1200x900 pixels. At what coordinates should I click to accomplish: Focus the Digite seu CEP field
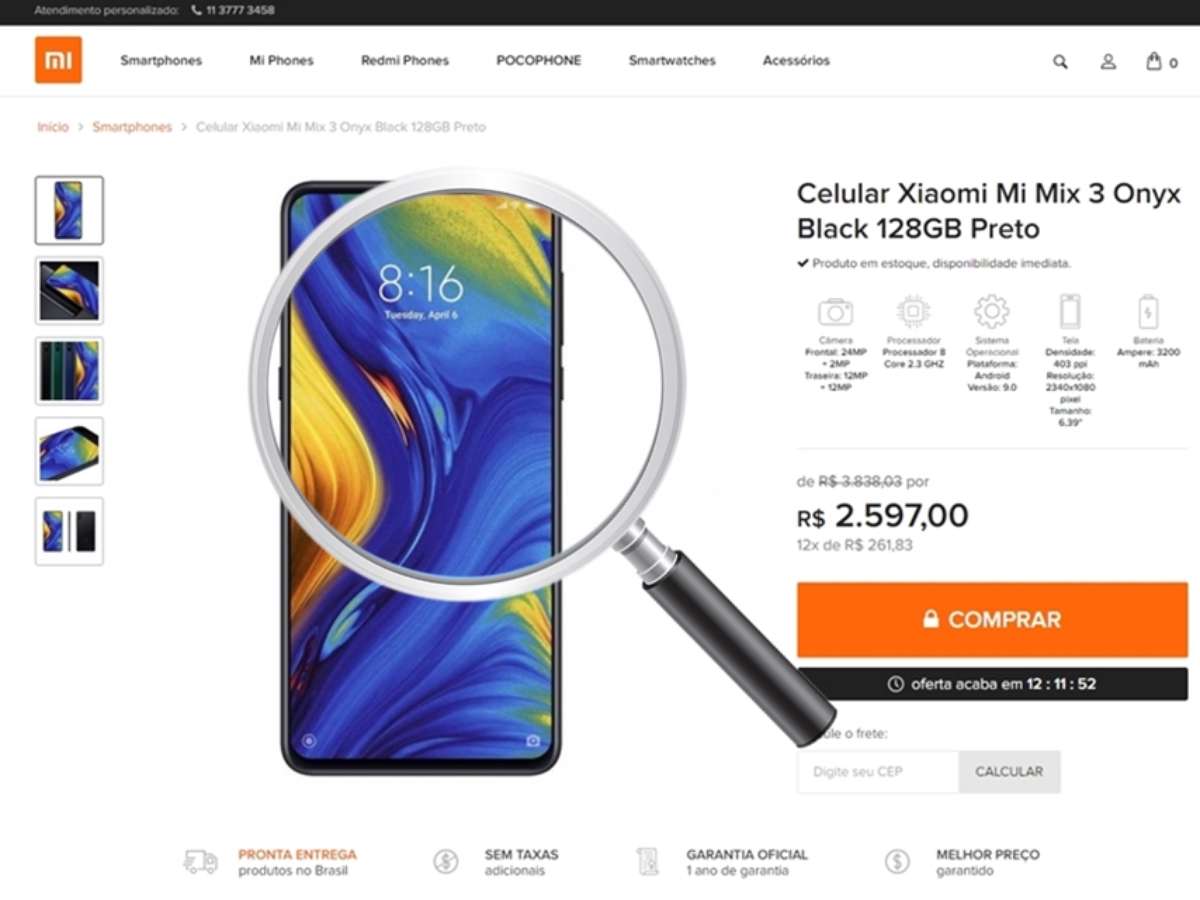point(878,772)
